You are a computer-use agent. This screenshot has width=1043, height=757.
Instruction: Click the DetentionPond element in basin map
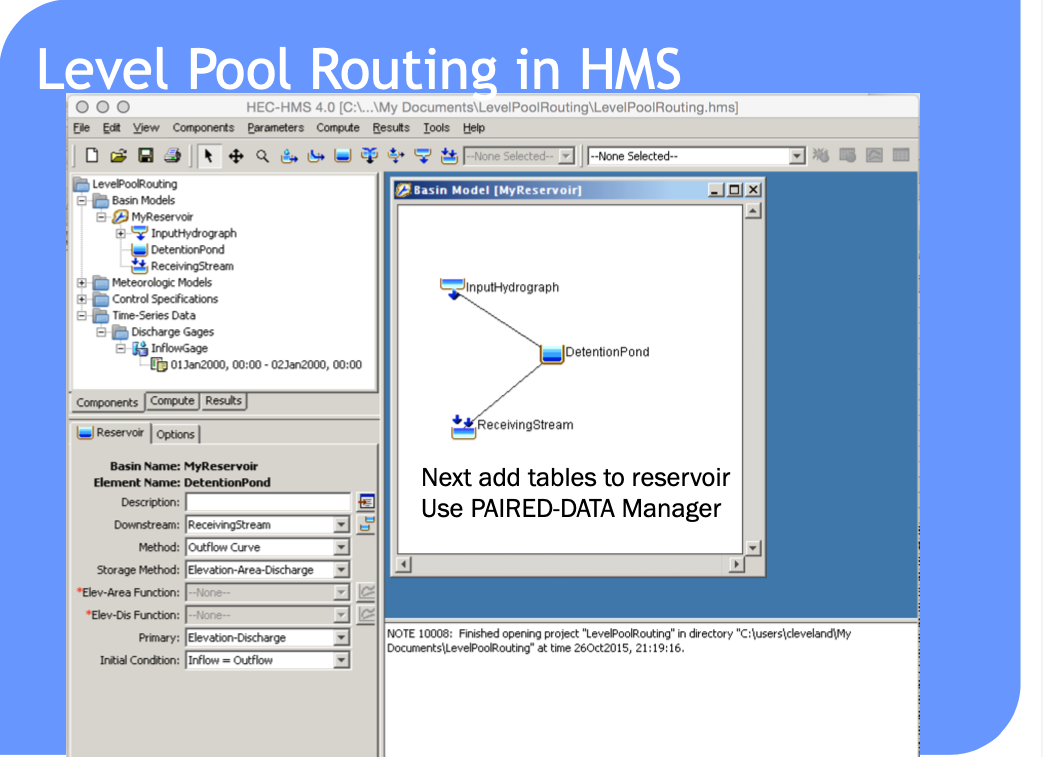click(551, 353)
